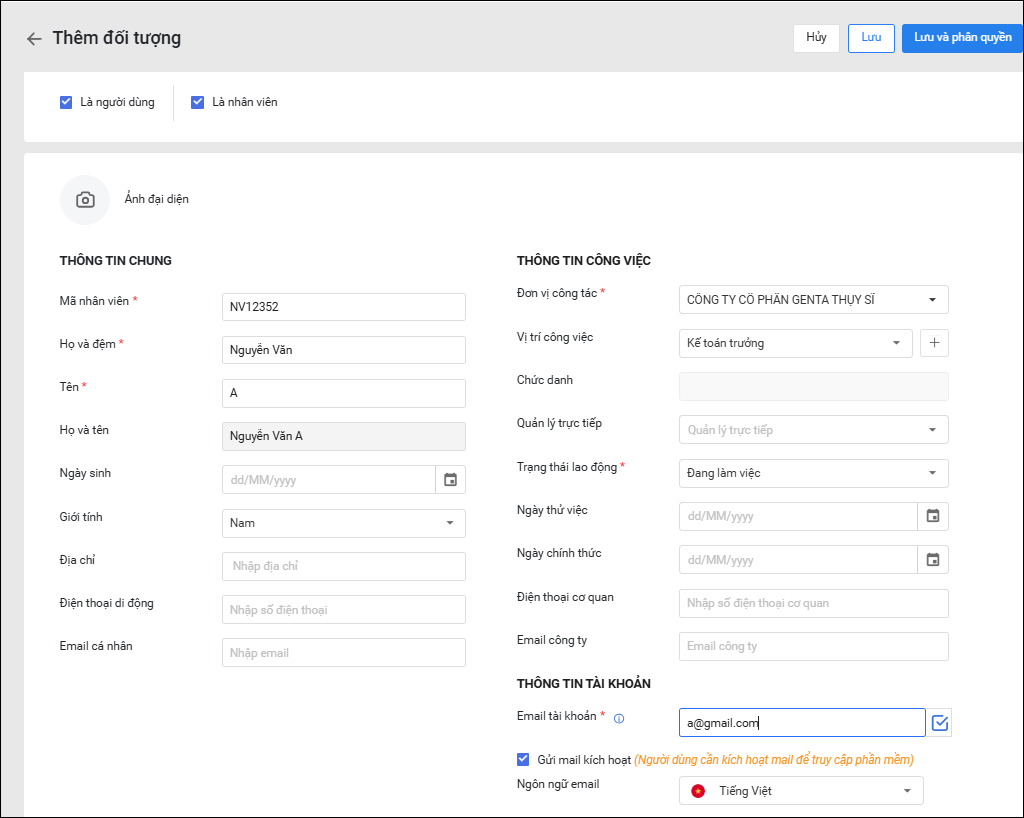Expand Đơn vị công tác dropdown
Viewport: 1024px width, 818px height.
pos(813,299)
